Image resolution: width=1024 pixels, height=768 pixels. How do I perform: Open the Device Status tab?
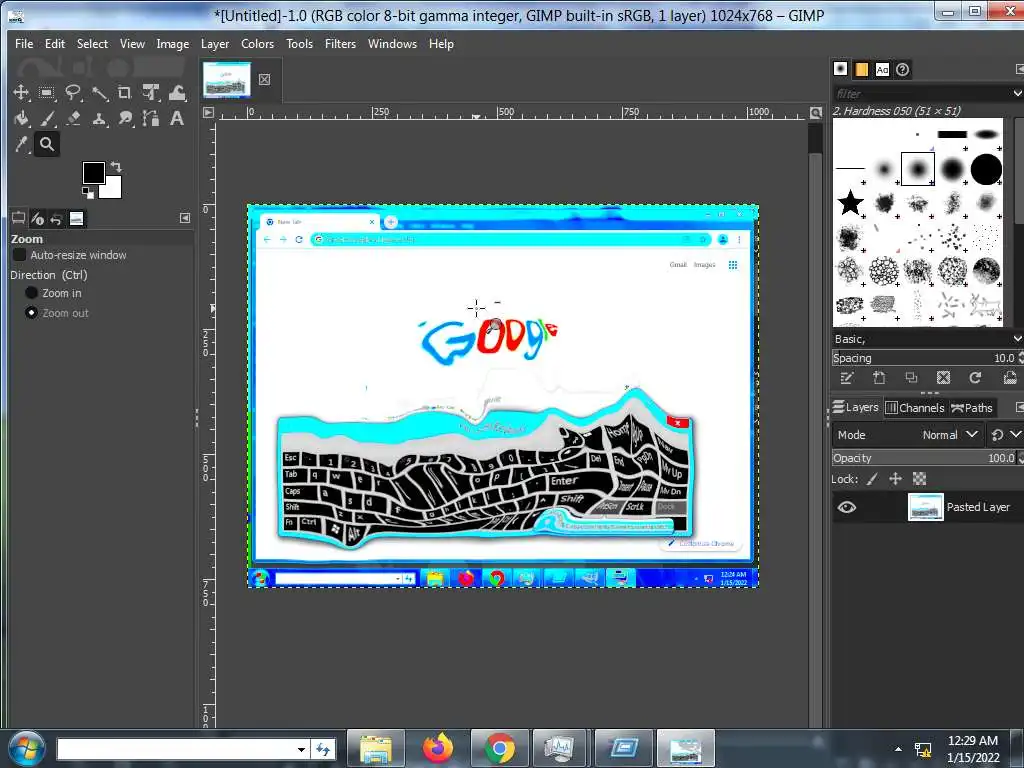coord(37,218)
